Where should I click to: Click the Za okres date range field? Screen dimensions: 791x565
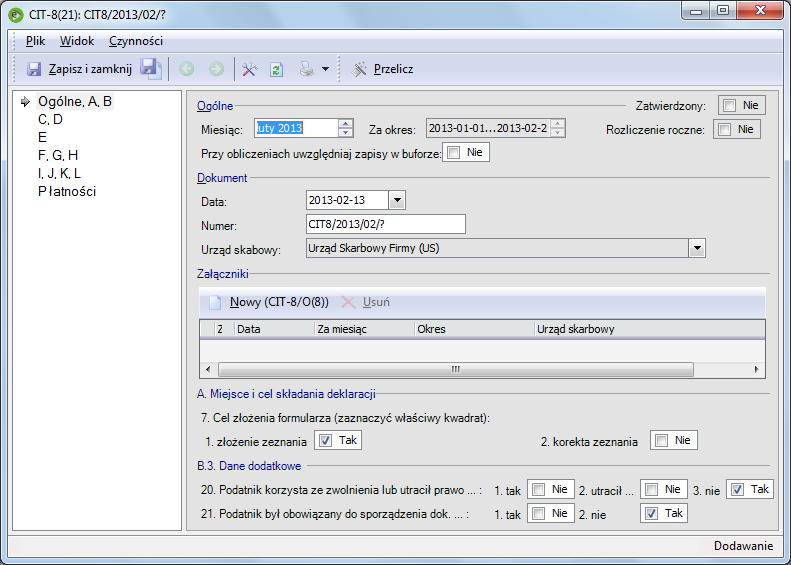(488, 128)
